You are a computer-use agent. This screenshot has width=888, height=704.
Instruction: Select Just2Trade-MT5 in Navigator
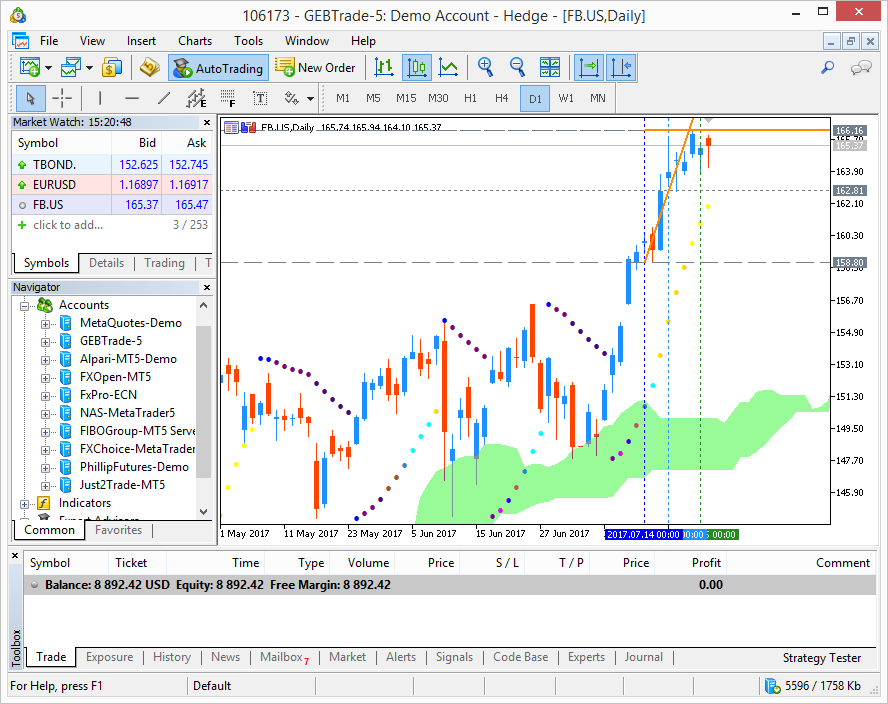click(122, 485)
